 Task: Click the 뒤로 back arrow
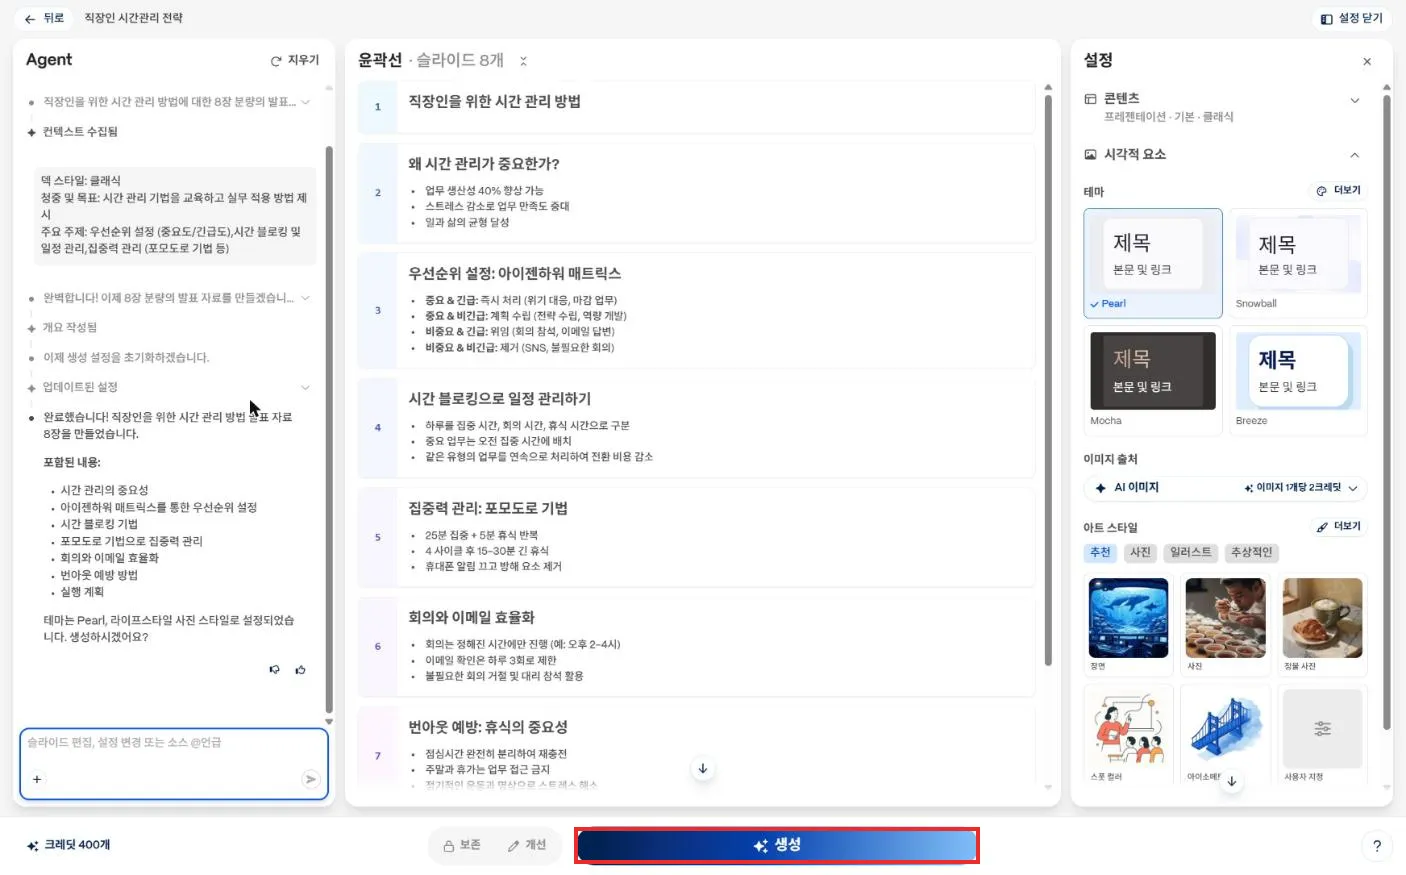[30, 18]
